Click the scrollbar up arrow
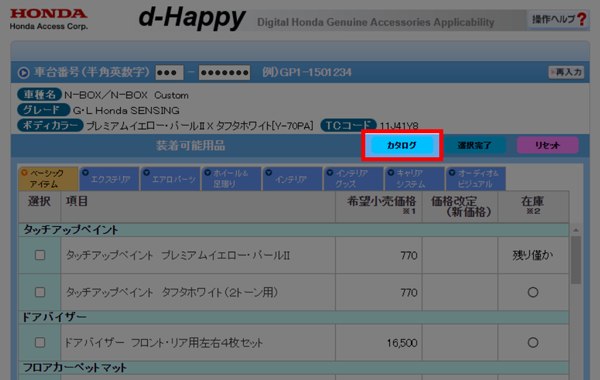600x380 pixels. click(x=576, y=230)
